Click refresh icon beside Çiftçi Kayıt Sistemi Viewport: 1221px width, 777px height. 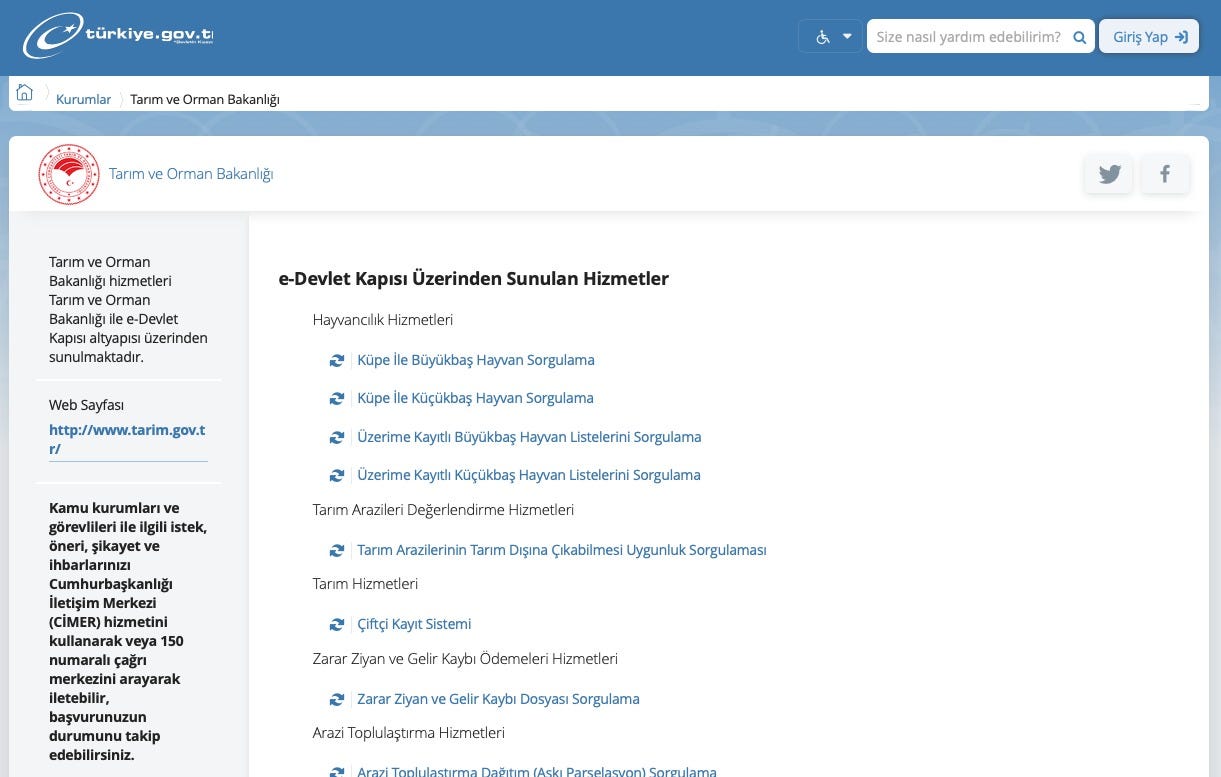click(337, 624)
